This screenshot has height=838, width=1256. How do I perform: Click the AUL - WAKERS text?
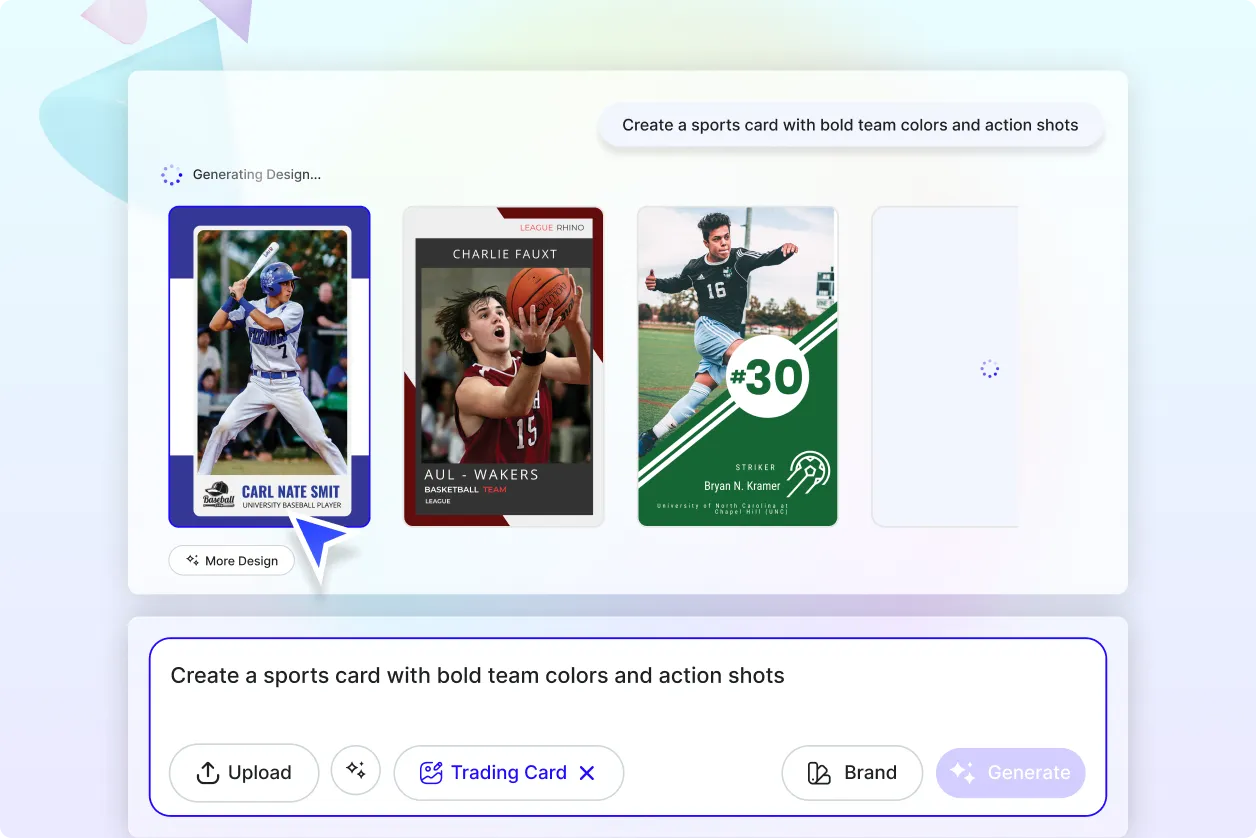tap(482, 474)
